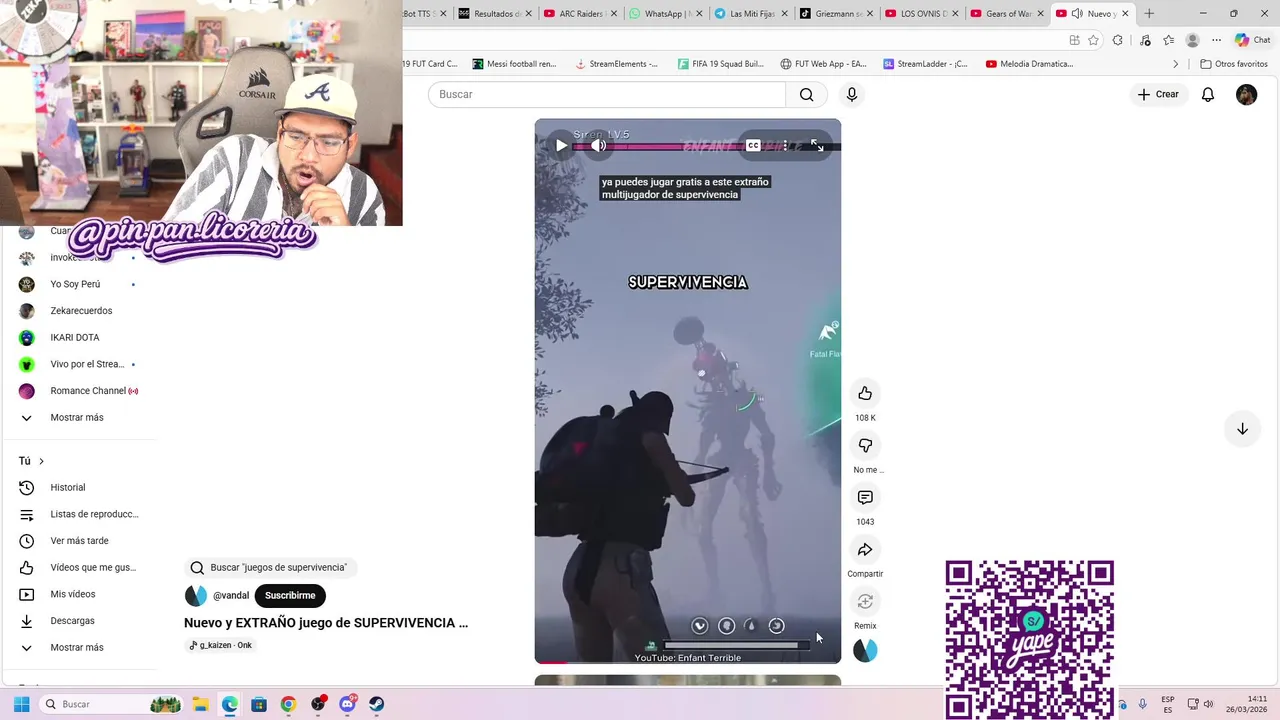Open the Windows Start menu

coord(21,704)
